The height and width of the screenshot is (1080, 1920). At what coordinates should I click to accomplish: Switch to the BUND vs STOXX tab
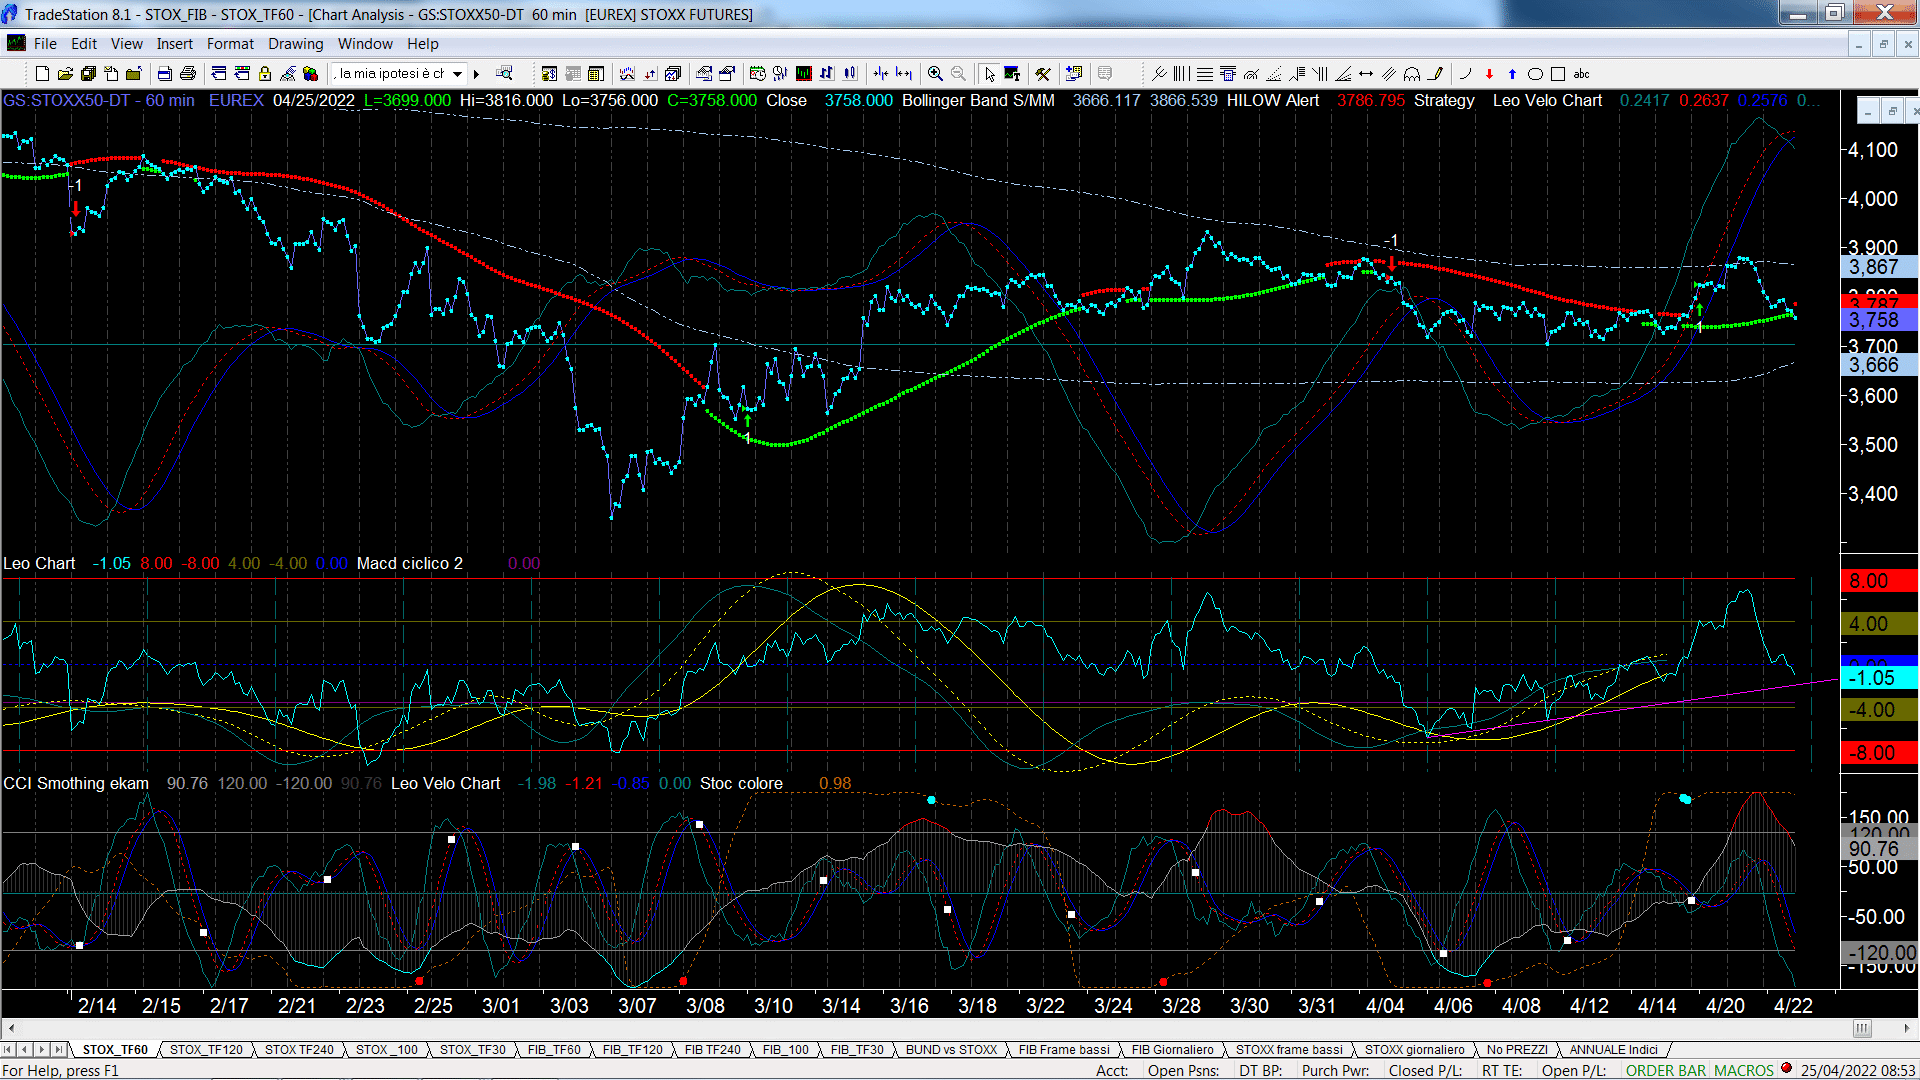[x=951, y=1049]
